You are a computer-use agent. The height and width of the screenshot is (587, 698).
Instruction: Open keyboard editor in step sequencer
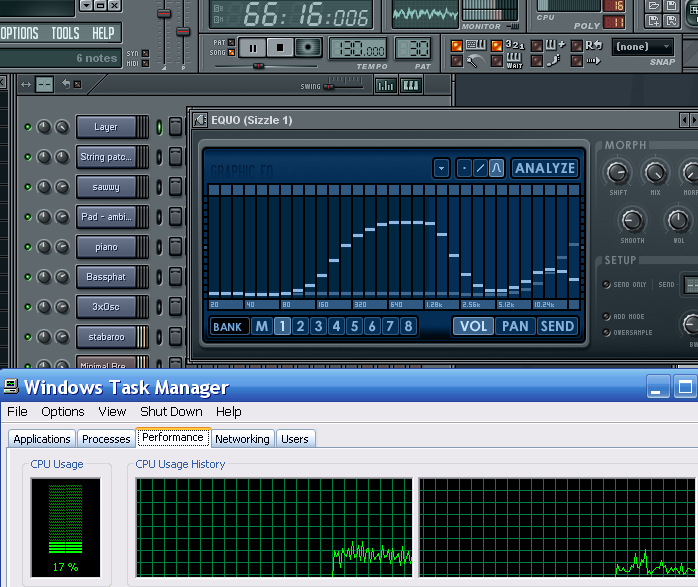(x=411, y=85)
